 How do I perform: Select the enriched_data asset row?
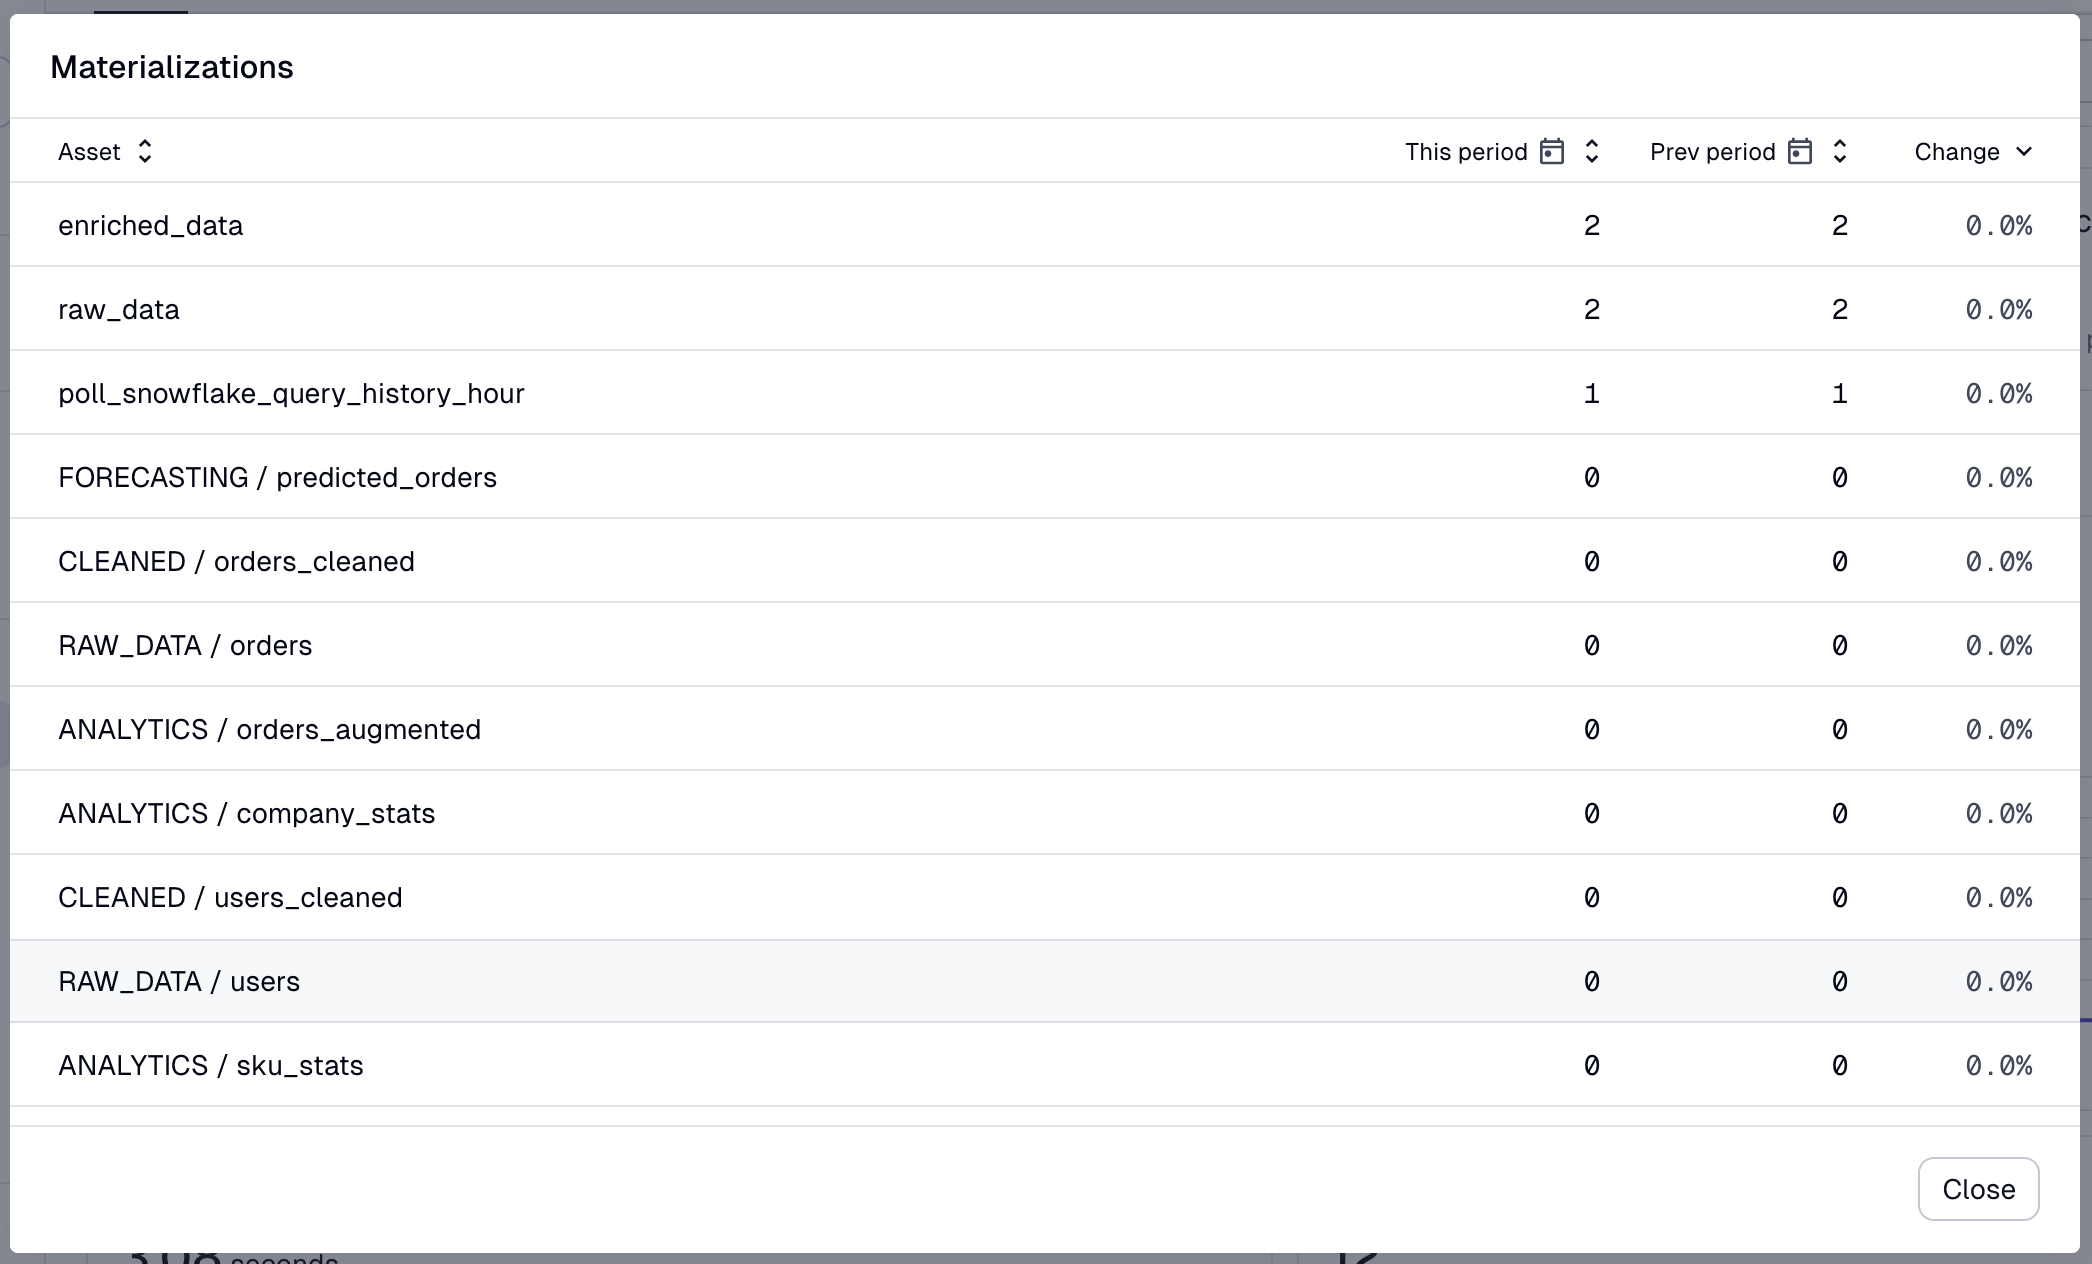(x=150, y=226)
